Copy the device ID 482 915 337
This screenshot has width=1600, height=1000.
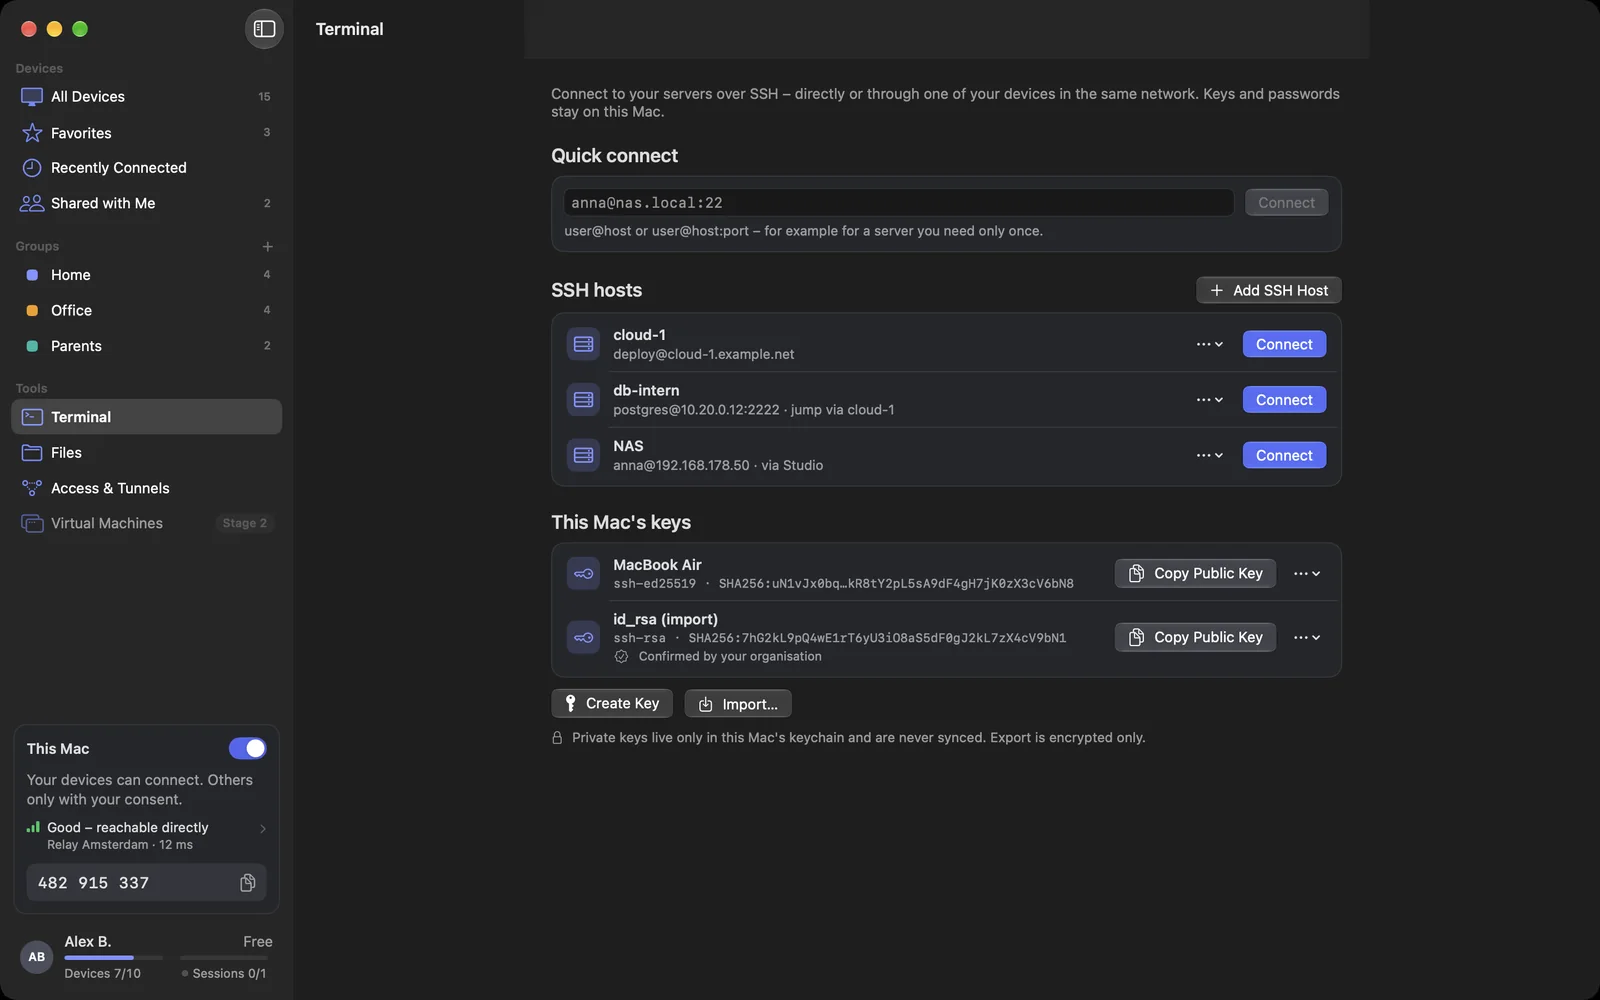[x=247, y=883]
